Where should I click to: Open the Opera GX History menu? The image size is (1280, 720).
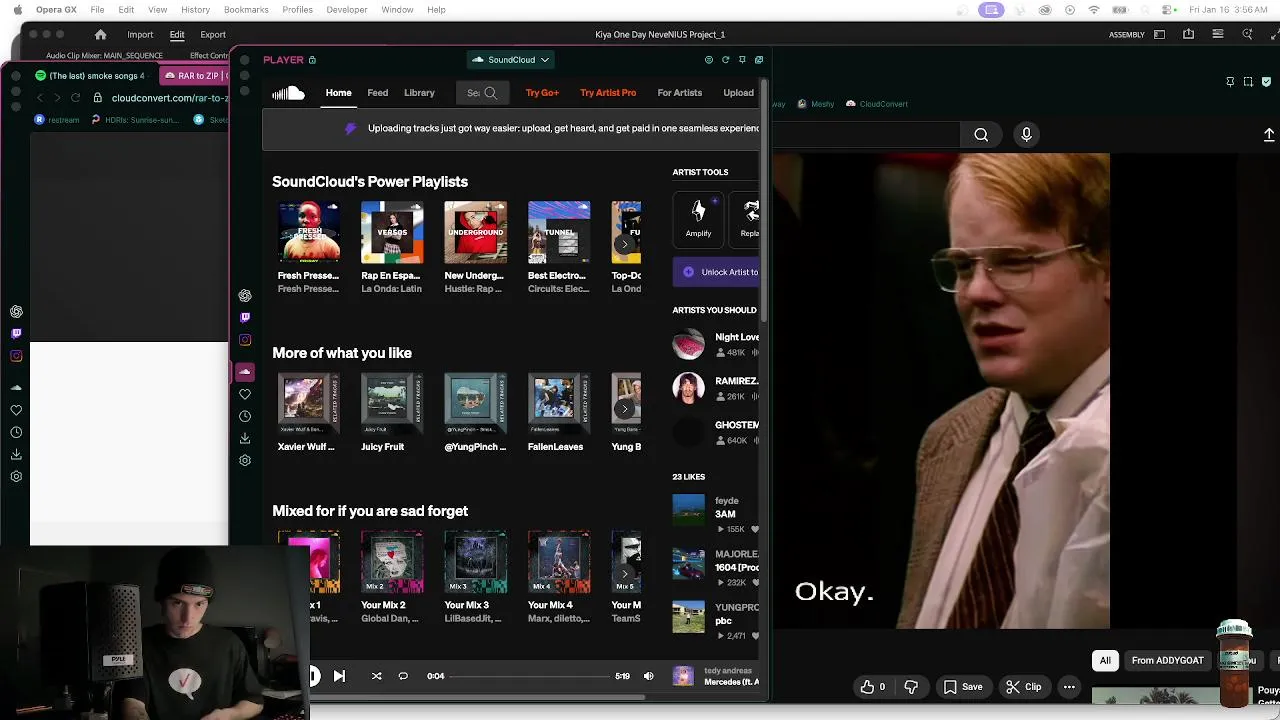195,10
